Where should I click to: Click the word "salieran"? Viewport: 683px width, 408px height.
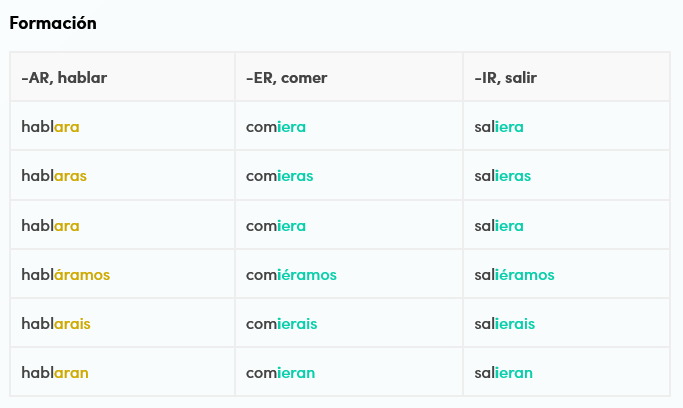coord(504,373)
